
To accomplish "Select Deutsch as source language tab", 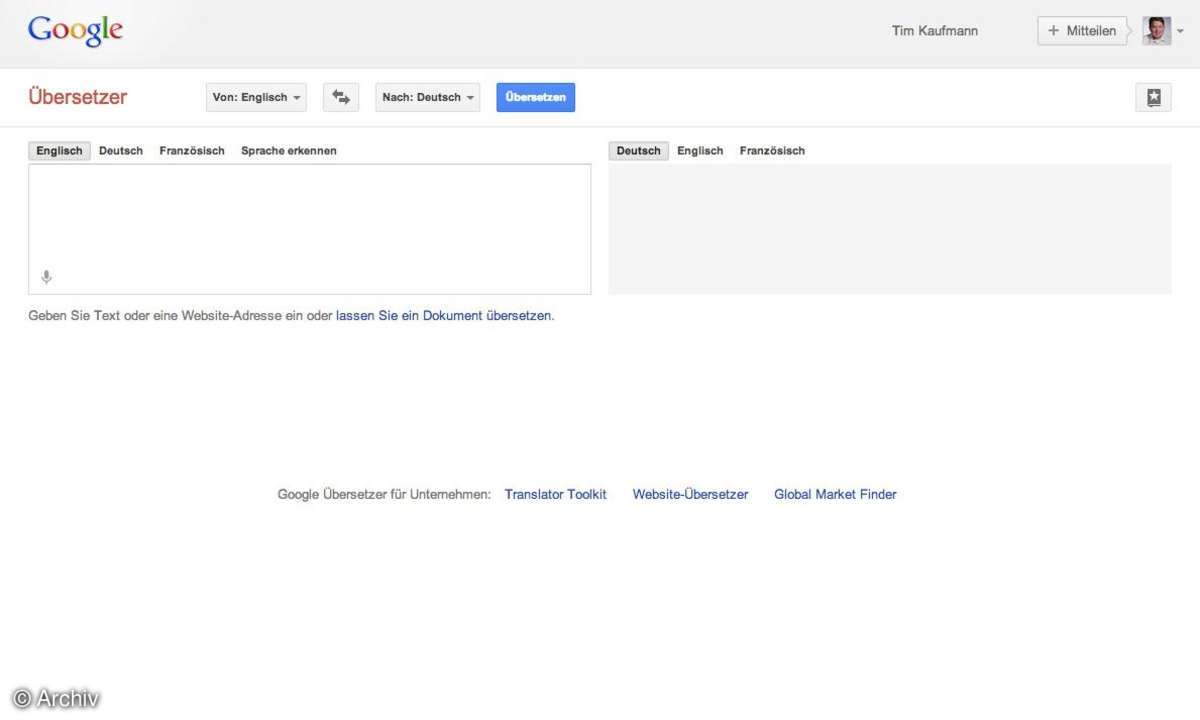I will tap(121, 151).
